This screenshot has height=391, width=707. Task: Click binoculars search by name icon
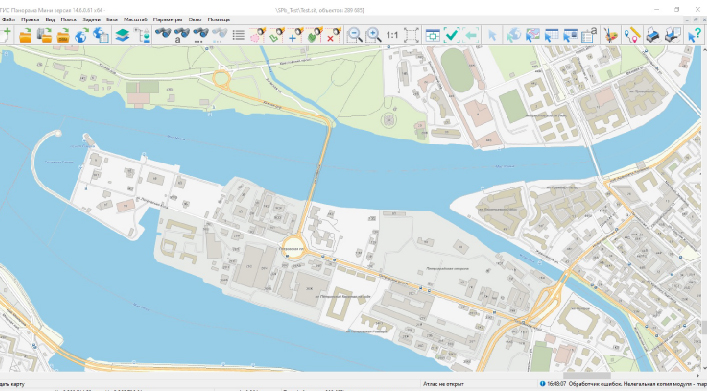point(182,35)
